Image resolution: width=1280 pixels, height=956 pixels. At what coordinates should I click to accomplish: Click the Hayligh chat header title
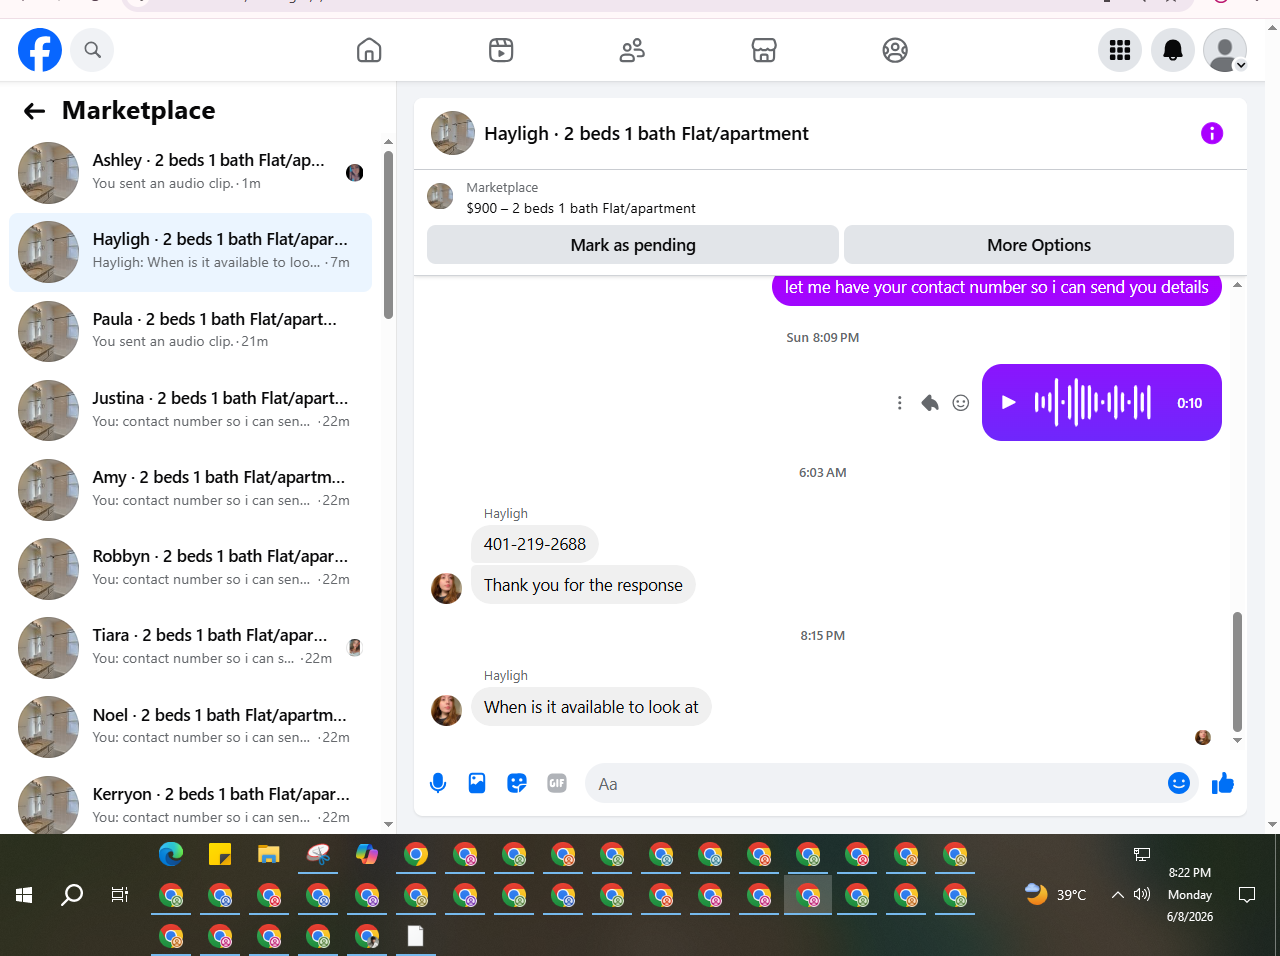646,134
